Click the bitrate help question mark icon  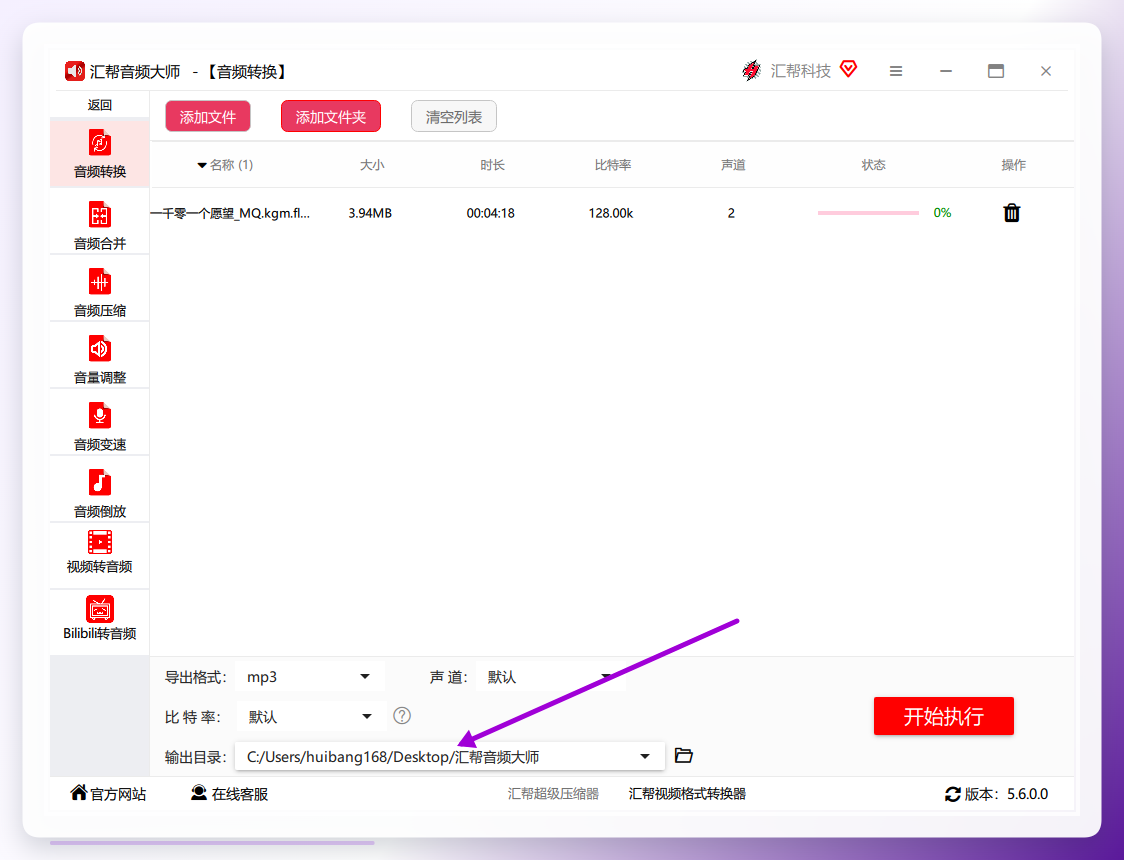pyautogui.click(x=402, y=715)
